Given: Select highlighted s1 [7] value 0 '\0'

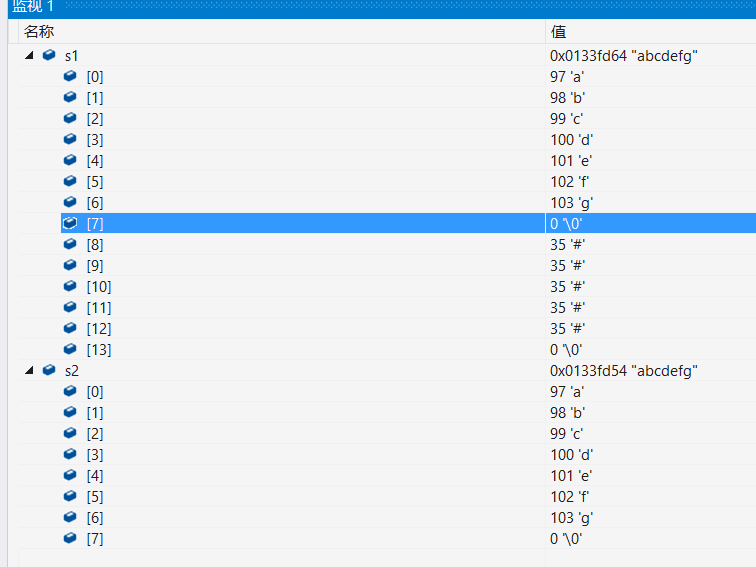Looking at the screenshot, I should [x=566, y=224].
